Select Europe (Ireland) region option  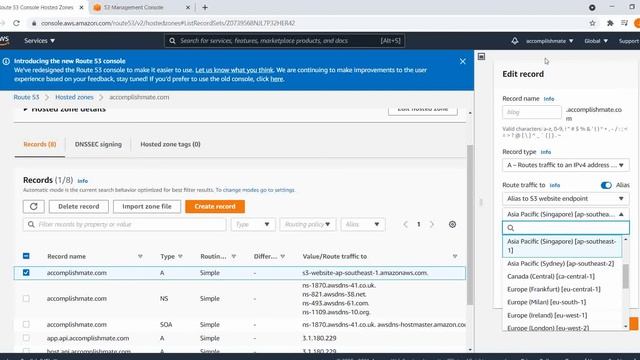click(562, 316)
